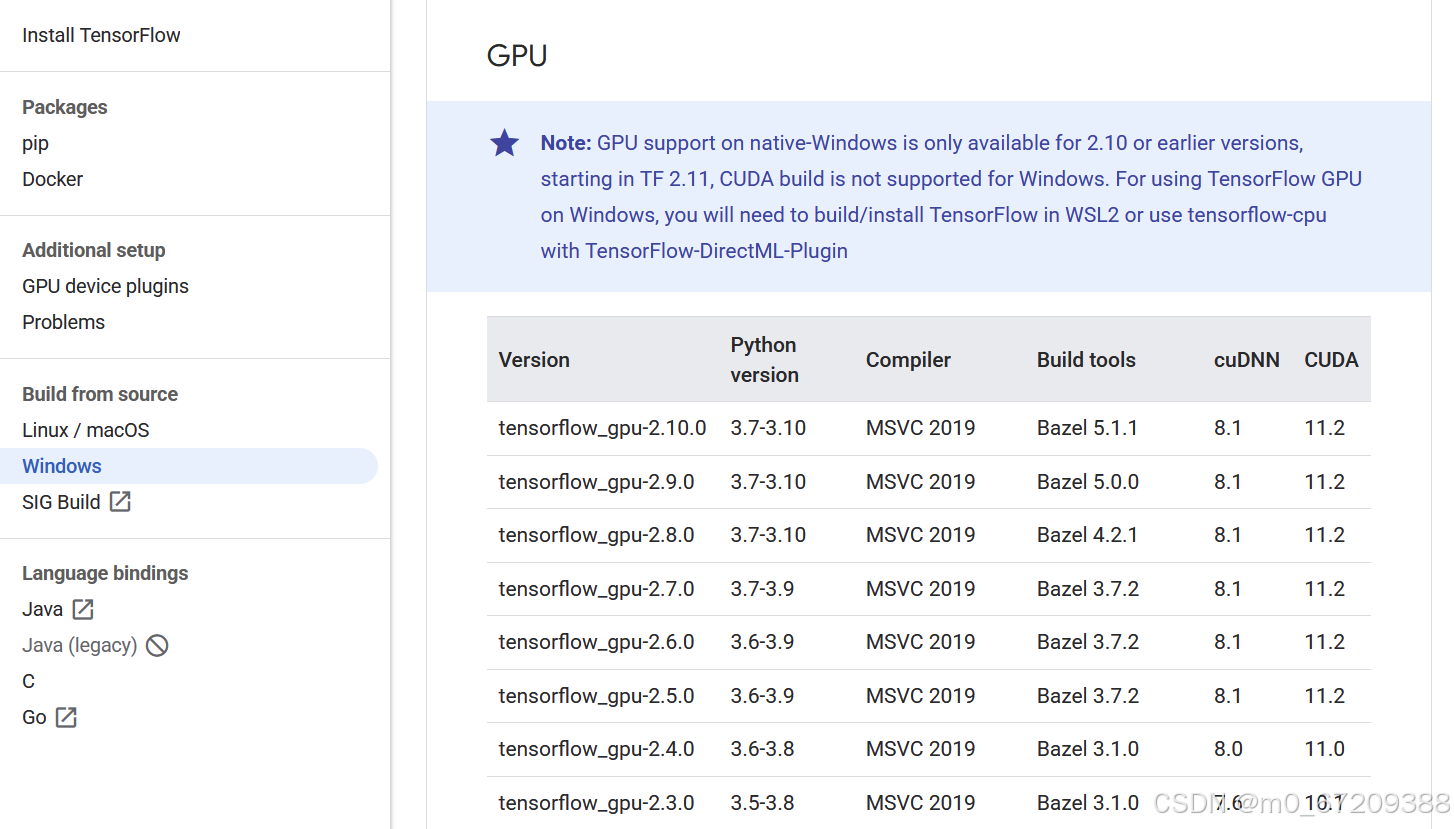Go to the pip packages page
This screenshot has height=829, width=1454.
tap(35, 143)
